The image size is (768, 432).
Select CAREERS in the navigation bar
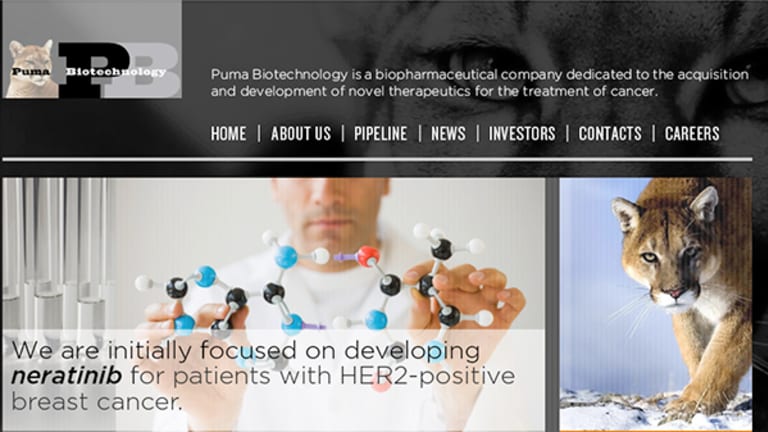coord(692,133)
